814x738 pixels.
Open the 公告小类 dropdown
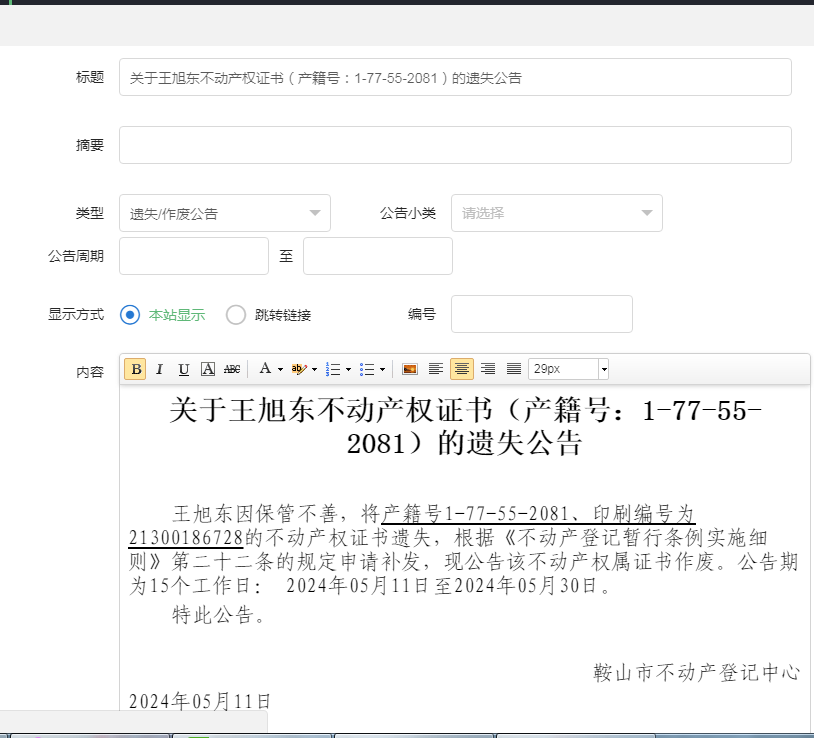557,213
